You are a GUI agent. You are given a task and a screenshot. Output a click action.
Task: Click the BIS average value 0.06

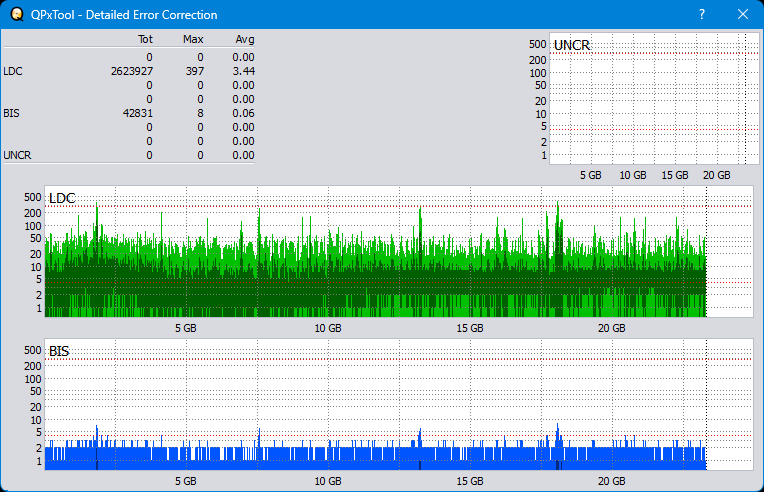[x=243, y=113]
